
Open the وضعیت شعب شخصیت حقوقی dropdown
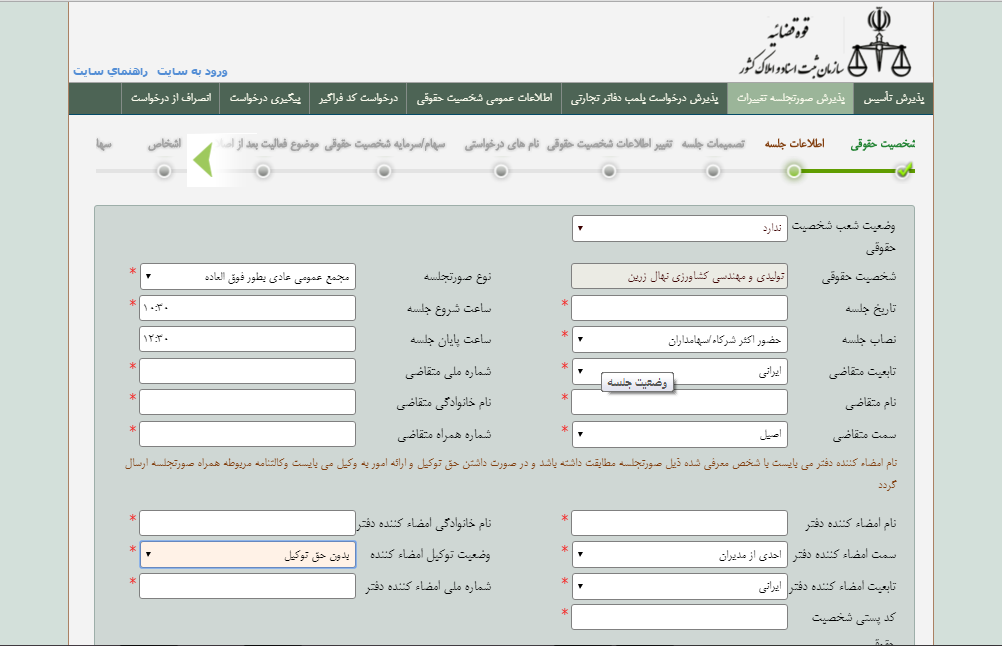click(x=679, y=228)
